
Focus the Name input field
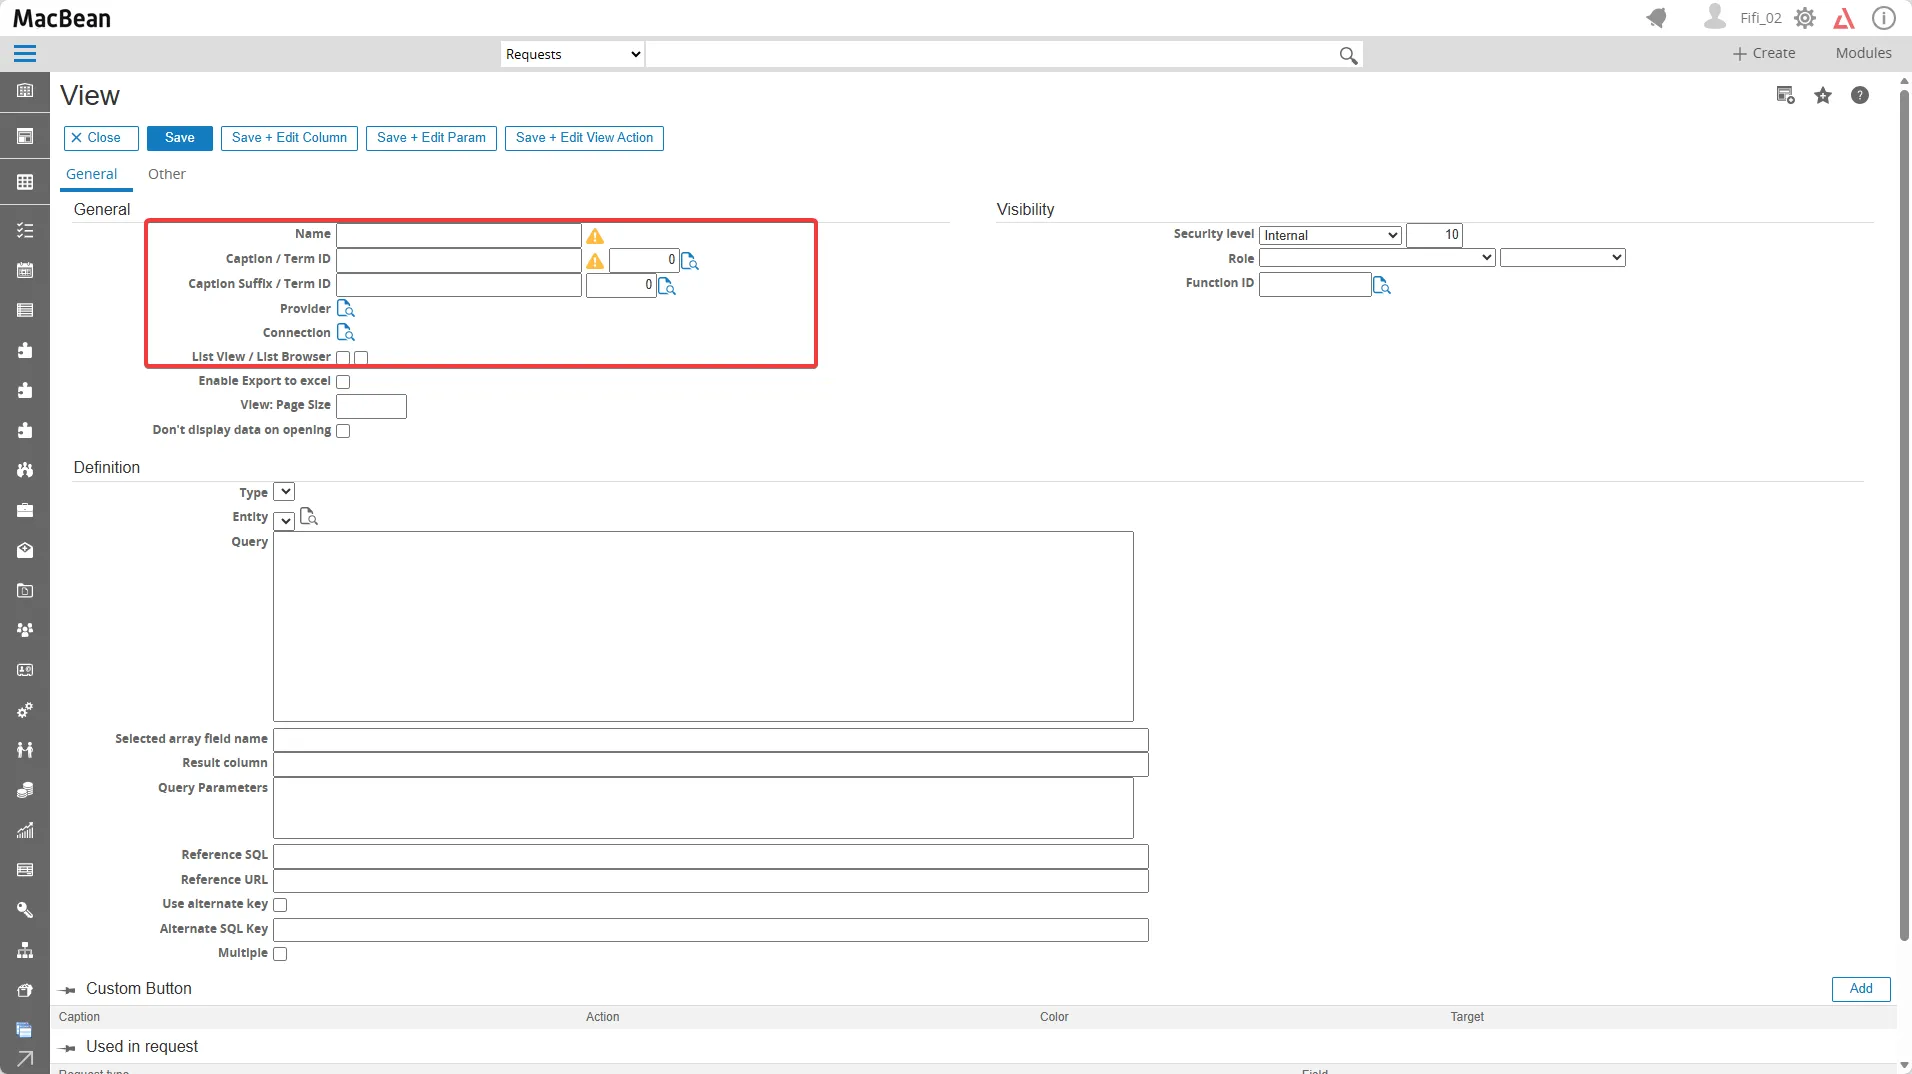(459, 235)
